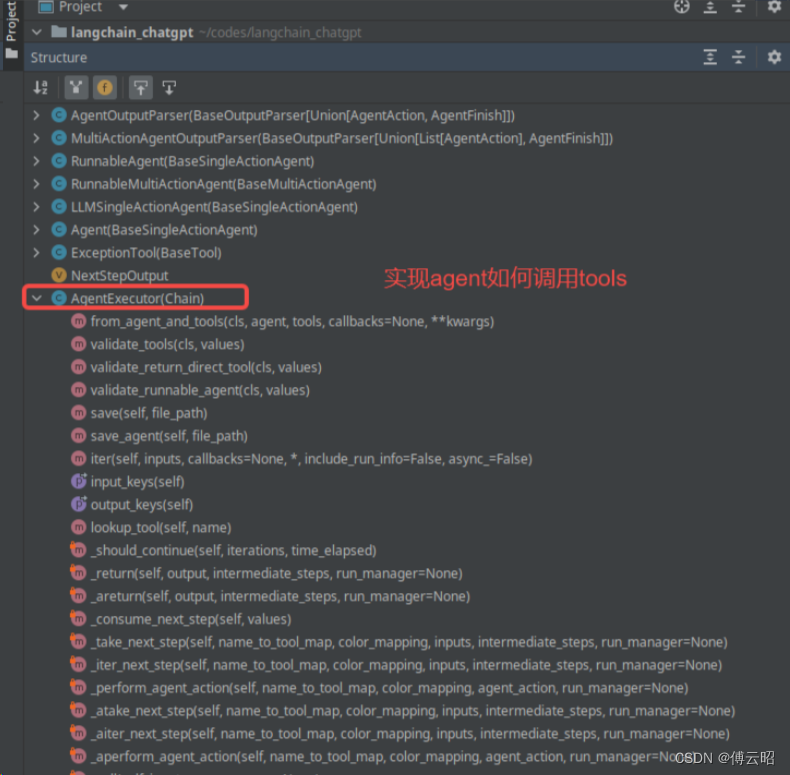
Task: Click output_keys property icon
Action: pyautogui.click(x=79, y=504)
